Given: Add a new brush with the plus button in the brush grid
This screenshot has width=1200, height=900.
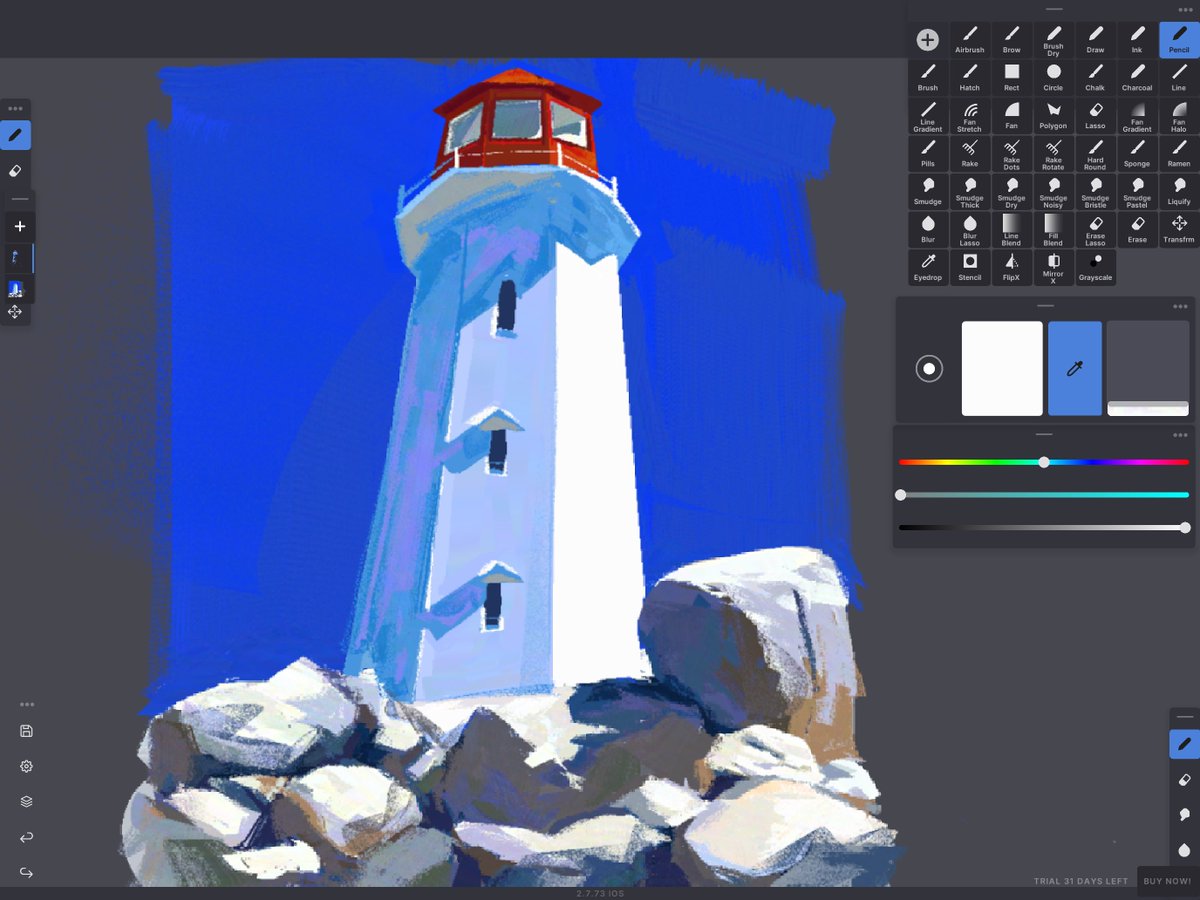Looking at the screenshot, I should tap(928, 40).
